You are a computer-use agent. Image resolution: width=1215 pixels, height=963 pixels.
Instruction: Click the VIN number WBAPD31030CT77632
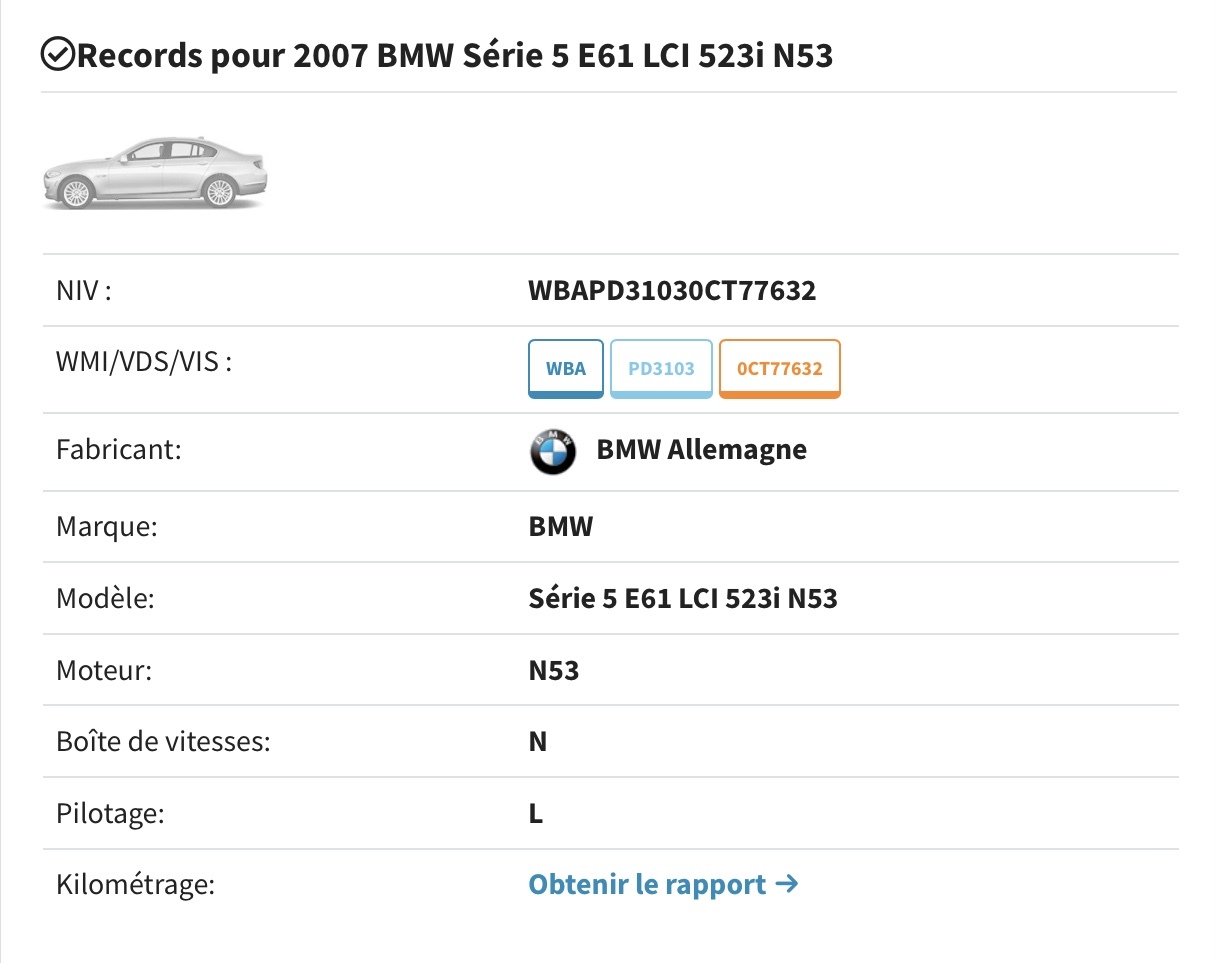tap(672, 291)
